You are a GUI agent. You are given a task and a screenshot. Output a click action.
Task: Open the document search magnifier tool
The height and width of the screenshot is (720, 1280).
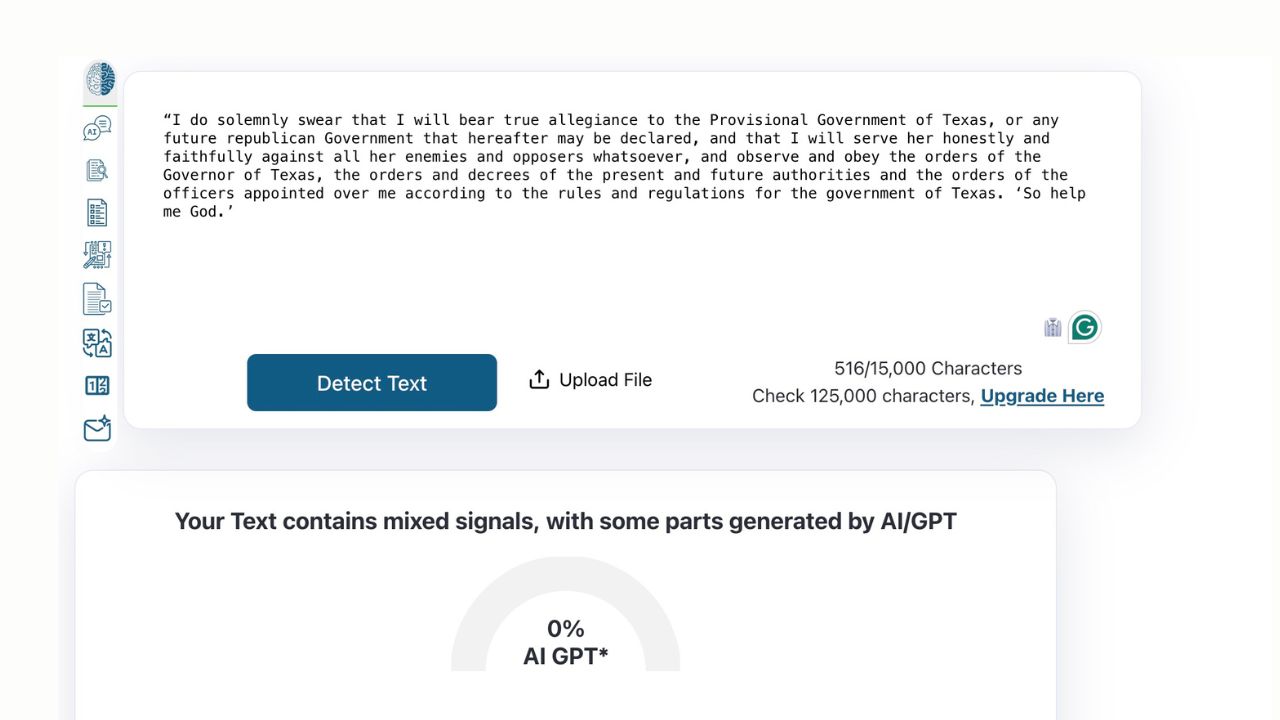point(97,170)
